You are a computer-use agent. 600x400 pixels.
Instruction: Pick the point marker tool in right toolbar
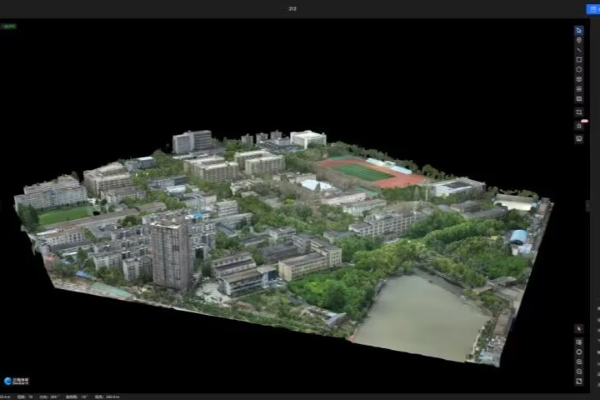tap(579, 41)
